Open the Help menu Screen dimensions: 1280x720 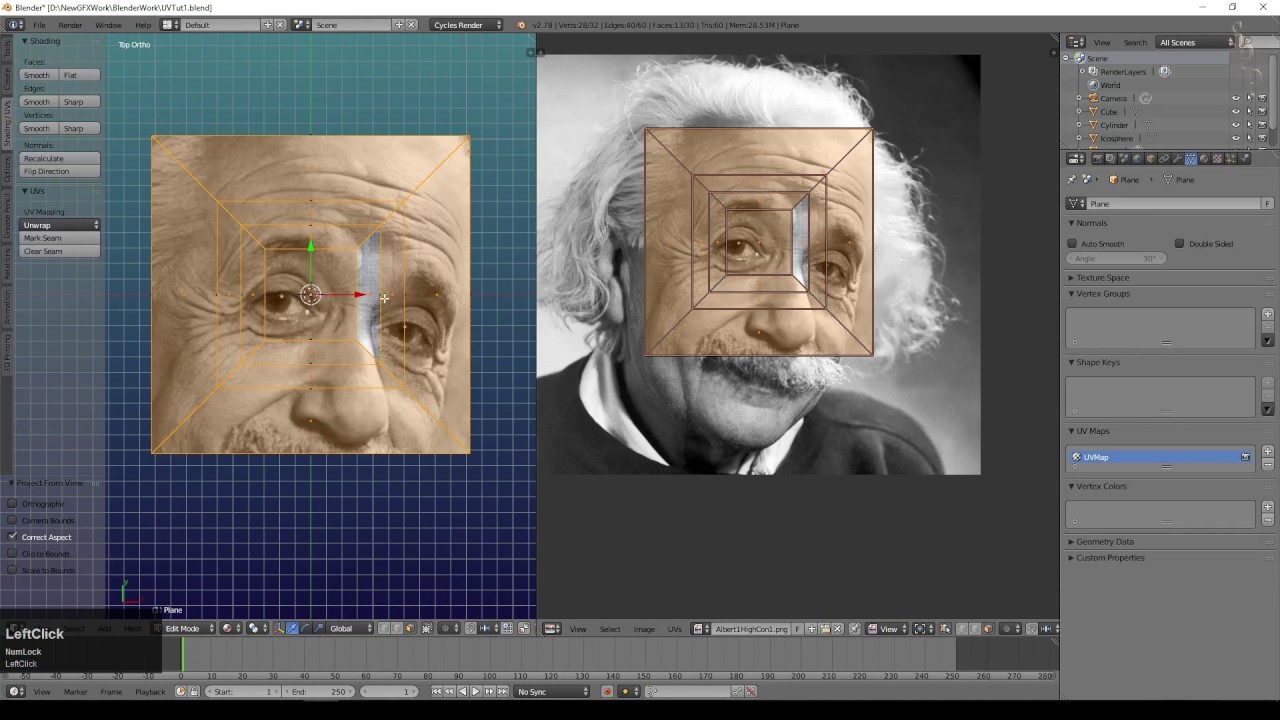click(143, 25)
